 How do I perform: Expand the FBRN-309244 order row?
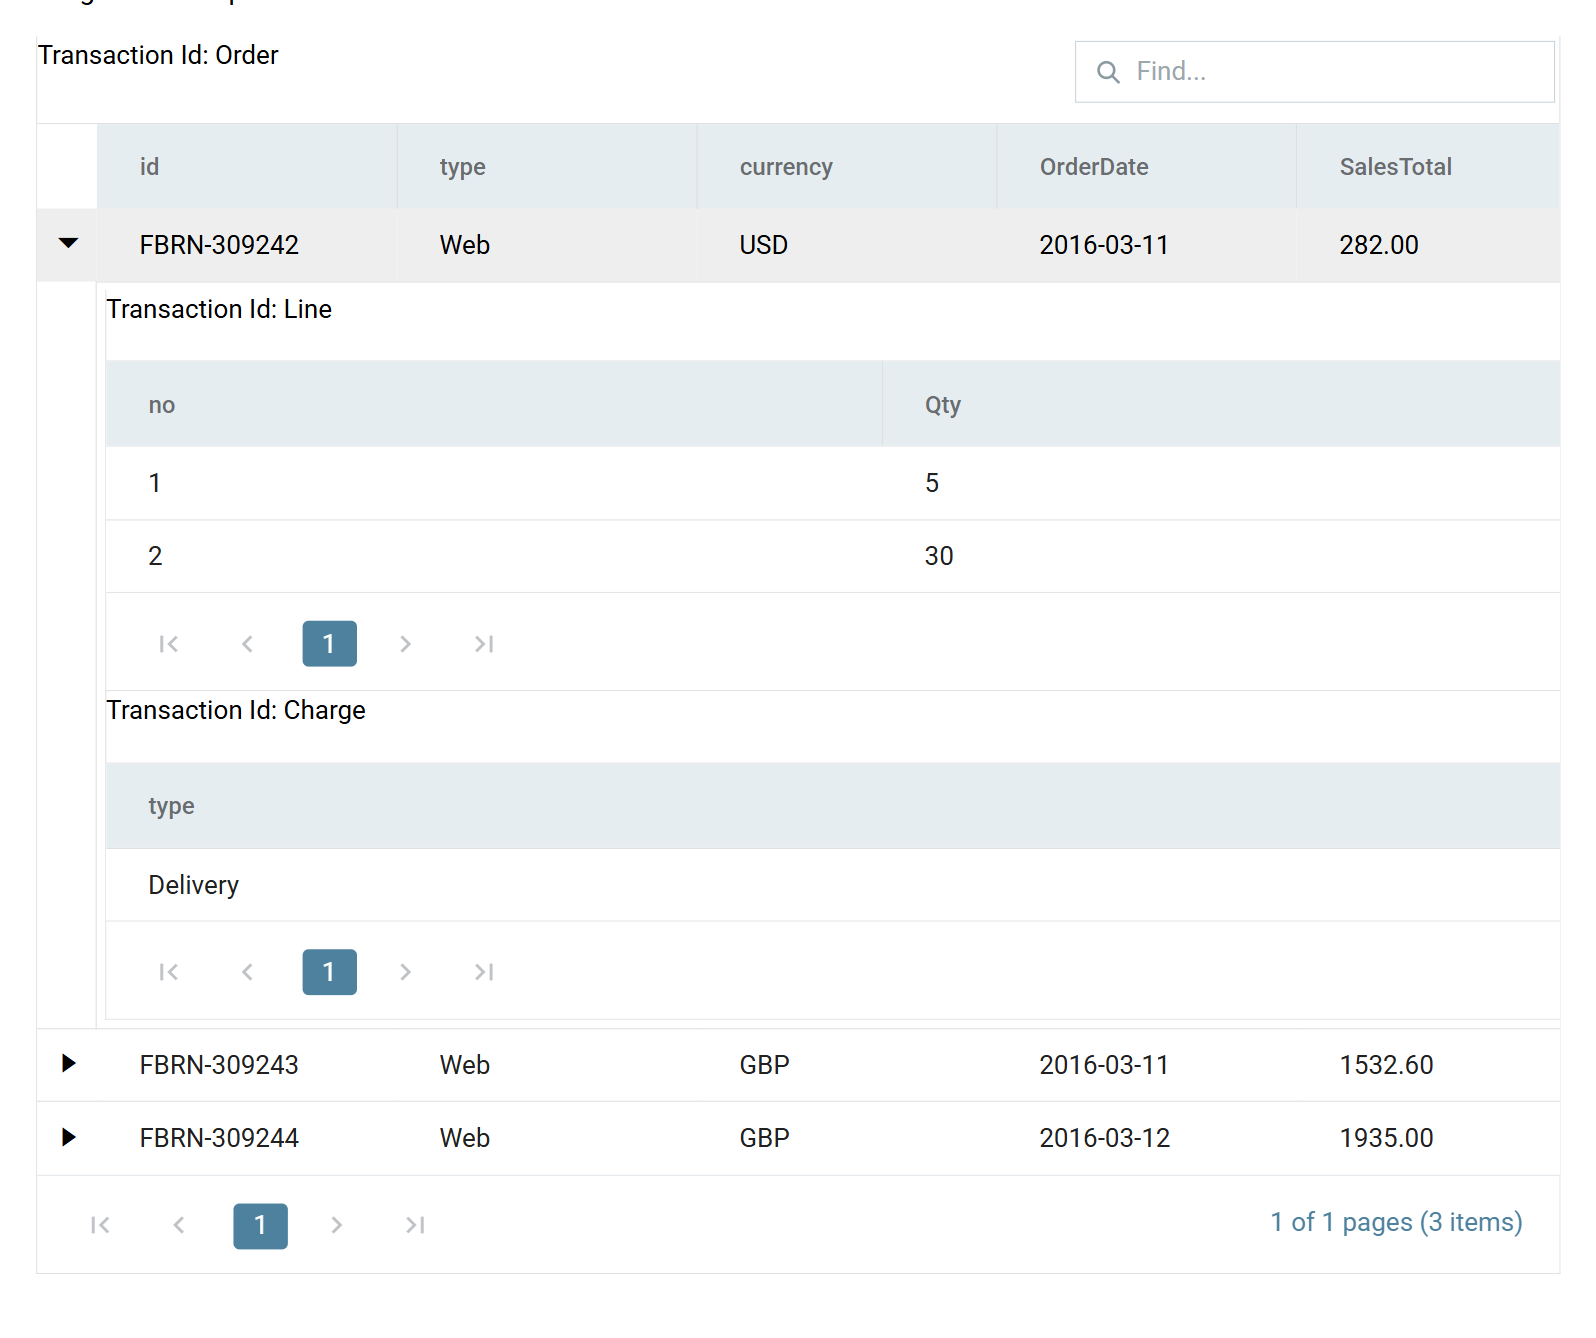tap(68, 1137)
